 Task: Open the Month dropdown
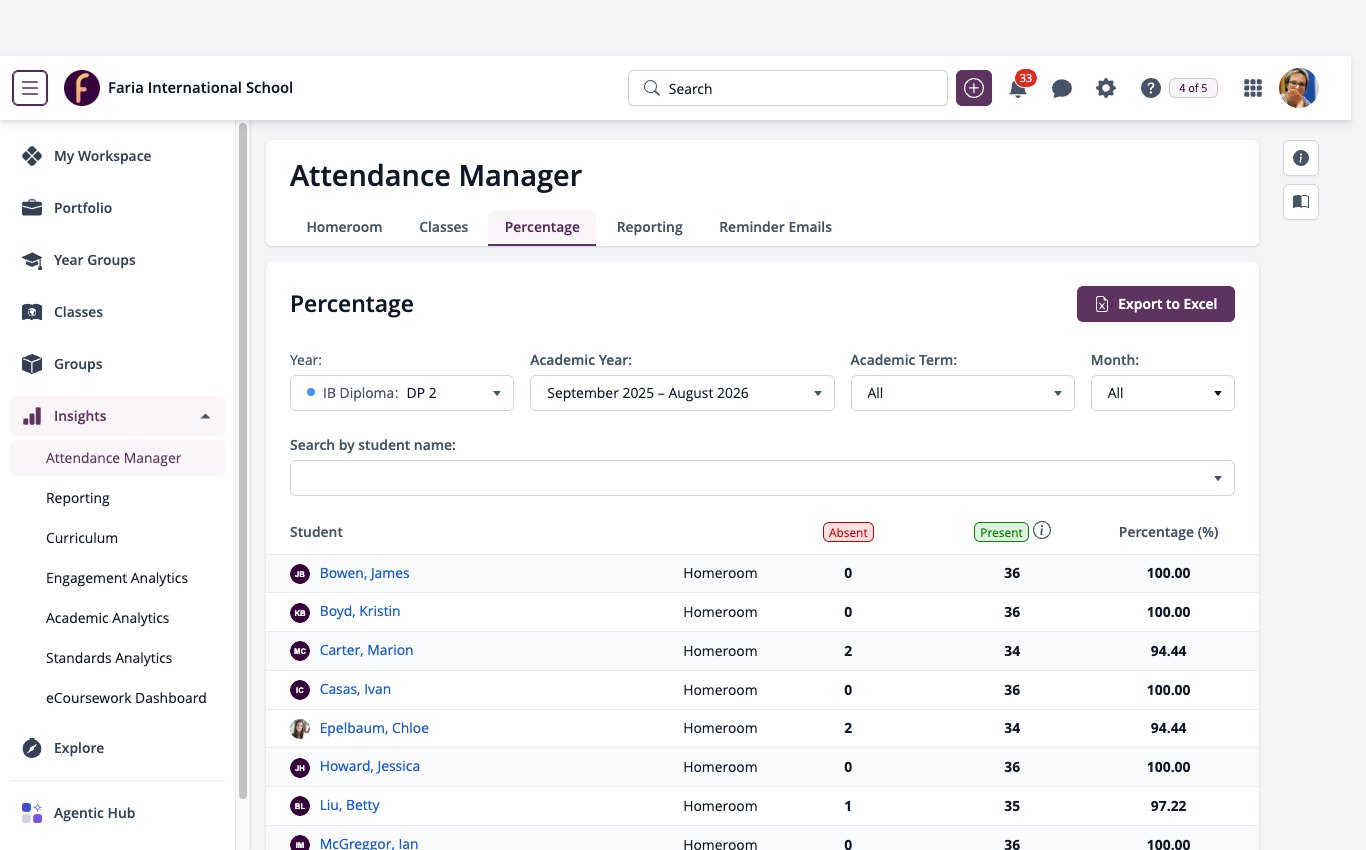[1162, 393]
